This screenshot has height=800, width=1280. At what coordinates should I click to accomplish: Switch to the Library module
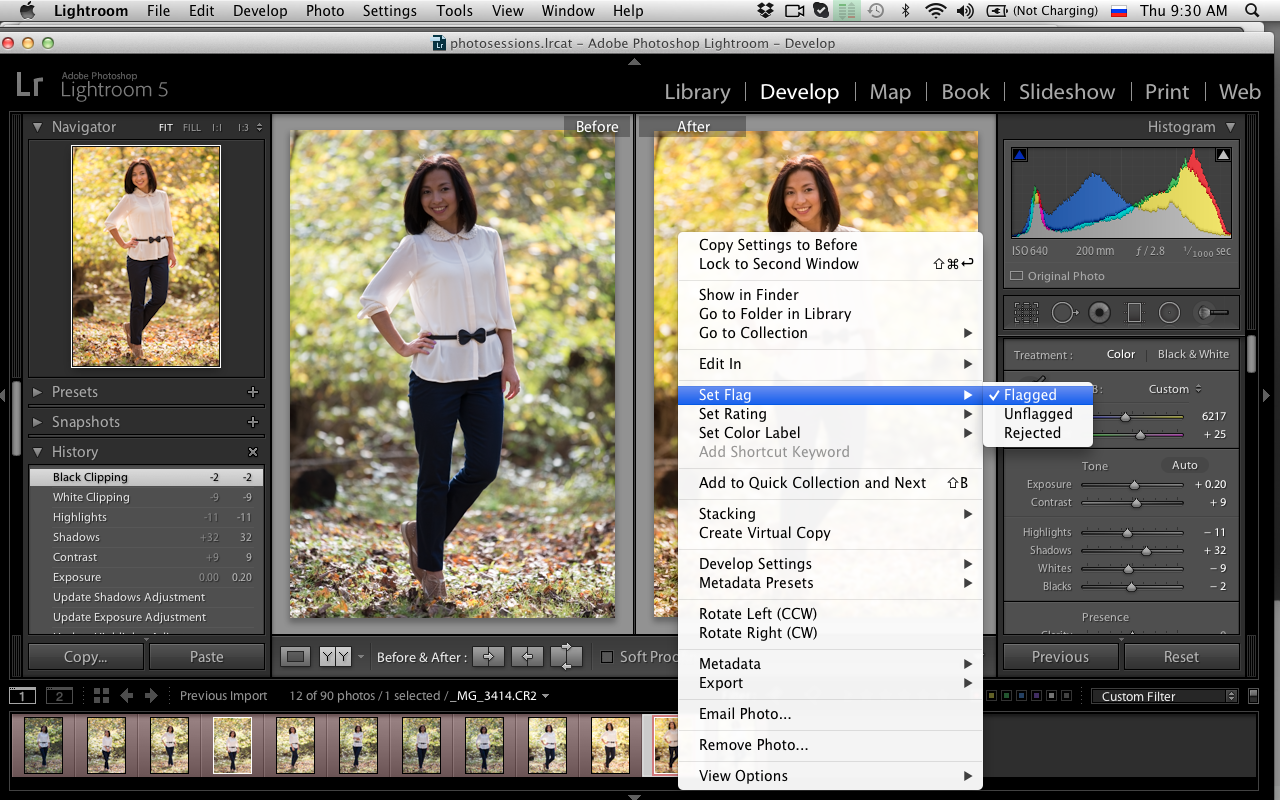click(697, 92)
